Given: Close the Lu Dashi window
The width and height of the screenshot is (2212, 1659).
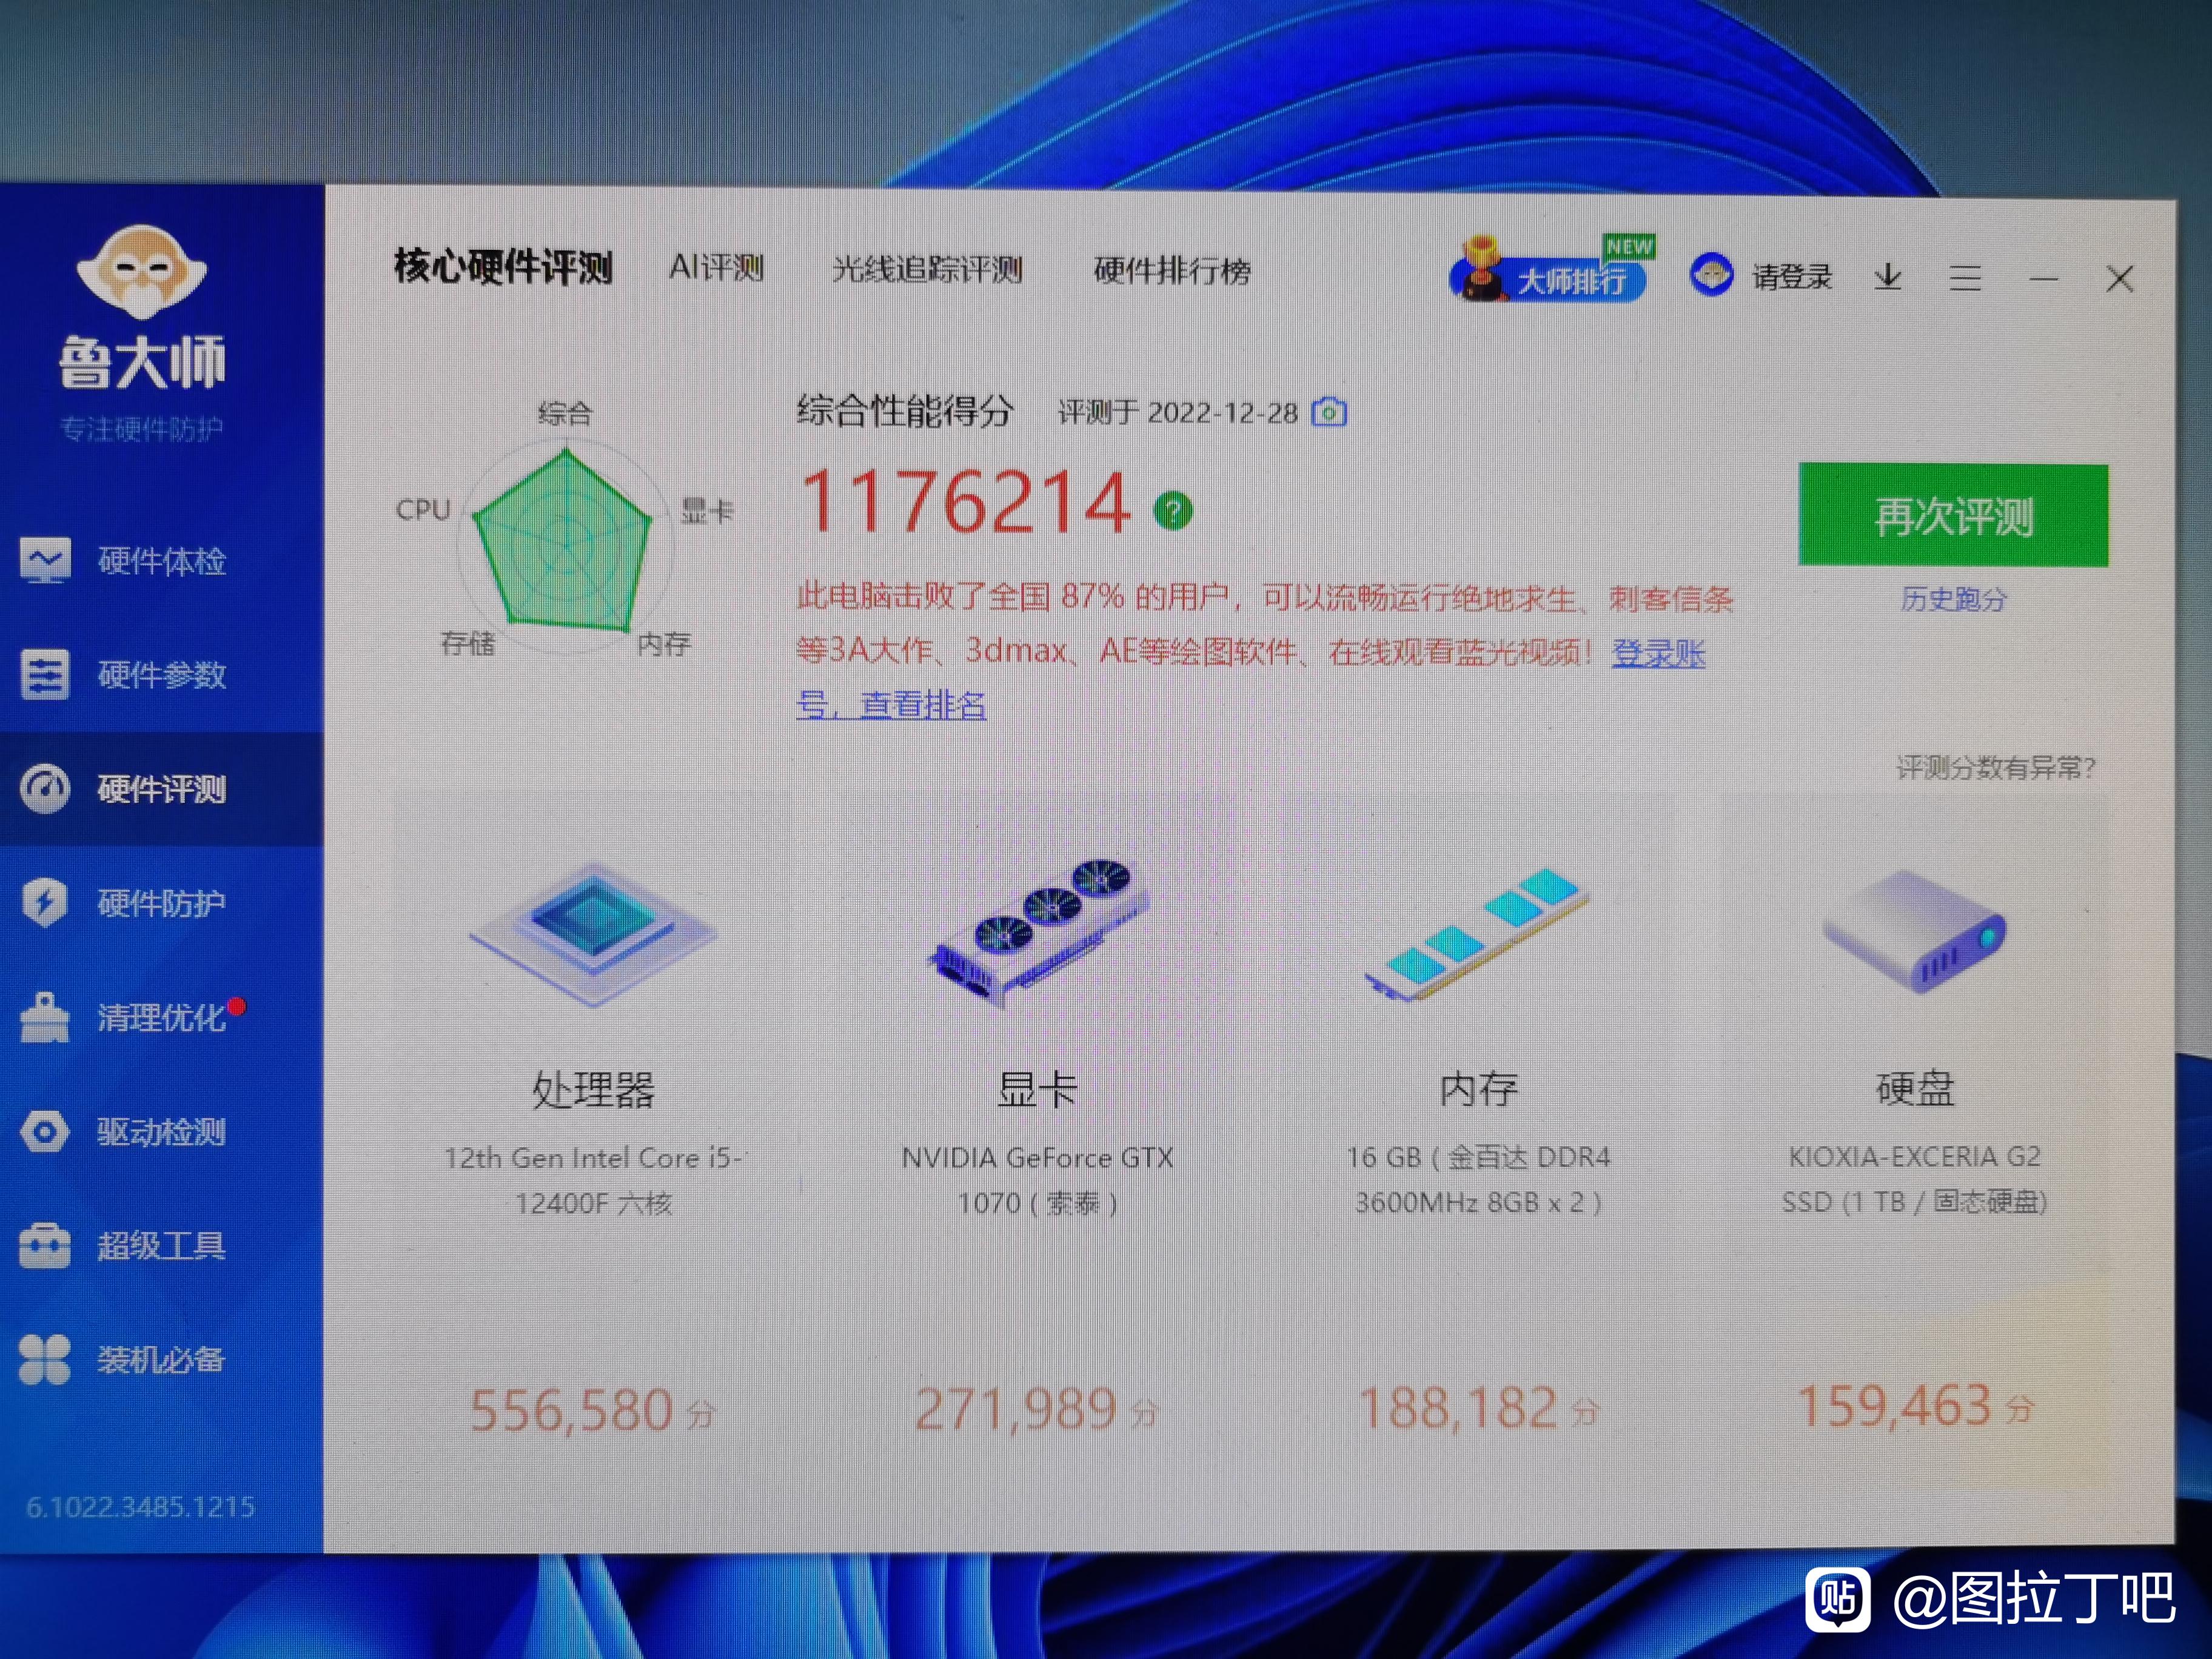Looking at the screenshot, I should tap(2120, 279).
